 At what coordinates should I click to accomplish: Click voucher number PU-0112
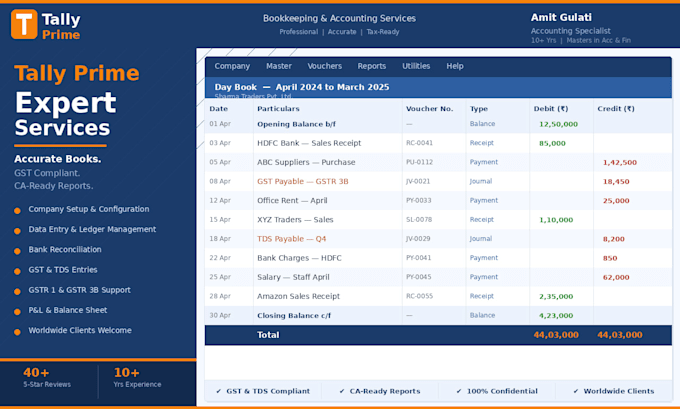[x=419, y=162]
